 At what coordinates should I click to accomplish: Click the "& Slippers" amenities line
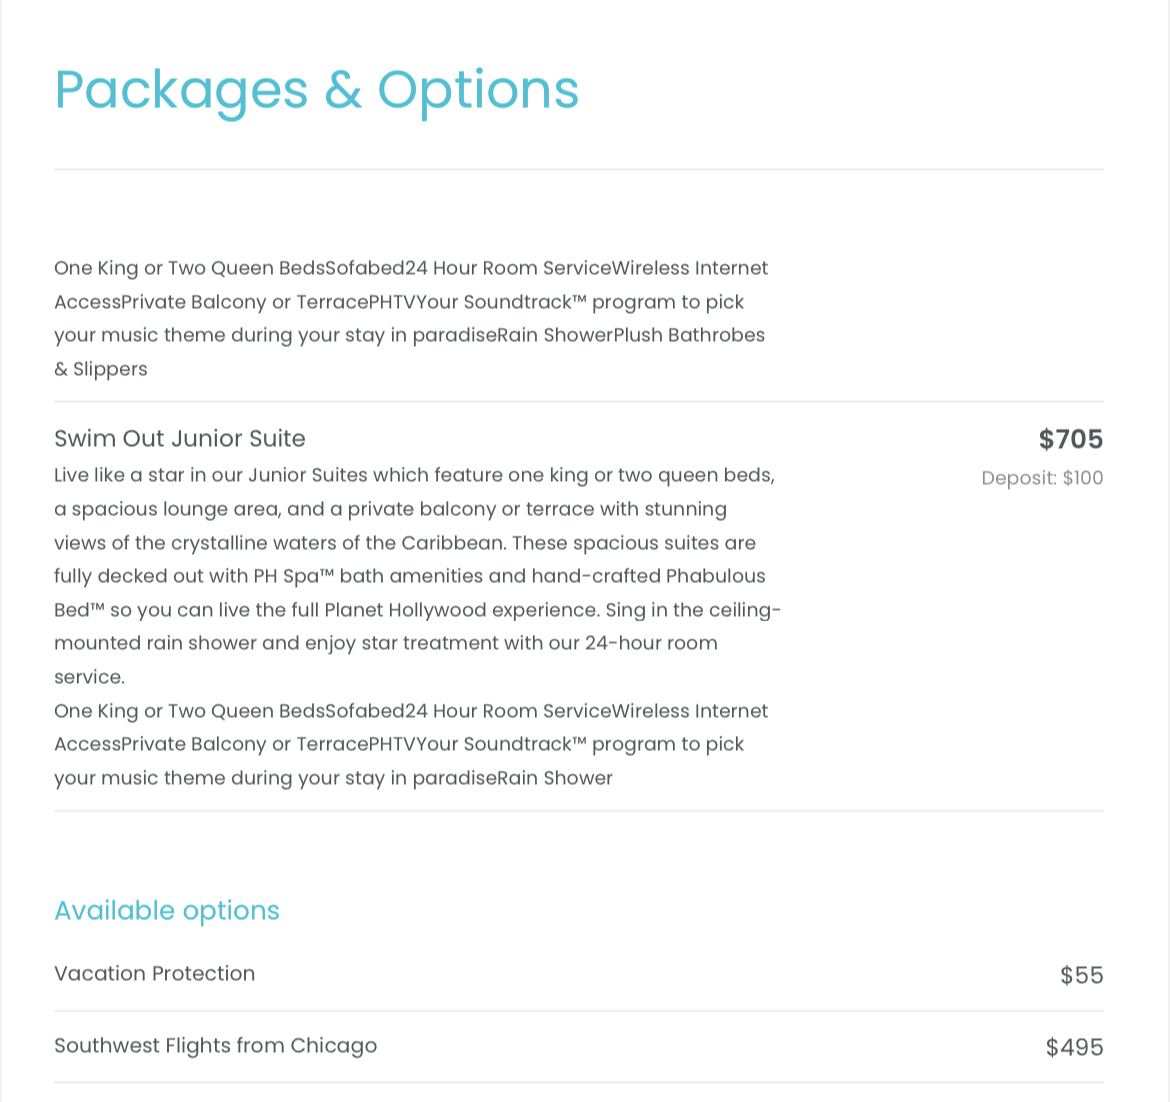[101, 369]
